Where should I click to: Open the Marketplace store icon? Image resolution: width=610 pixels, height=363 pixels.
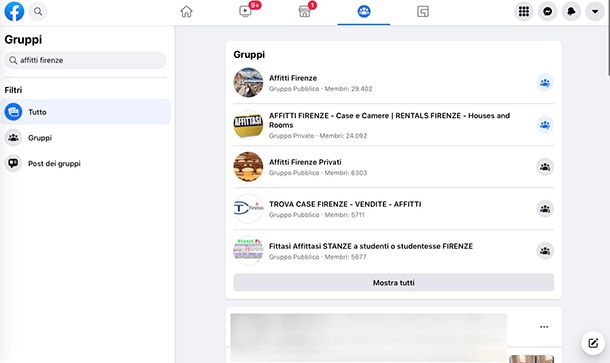(x=305, y=12)
